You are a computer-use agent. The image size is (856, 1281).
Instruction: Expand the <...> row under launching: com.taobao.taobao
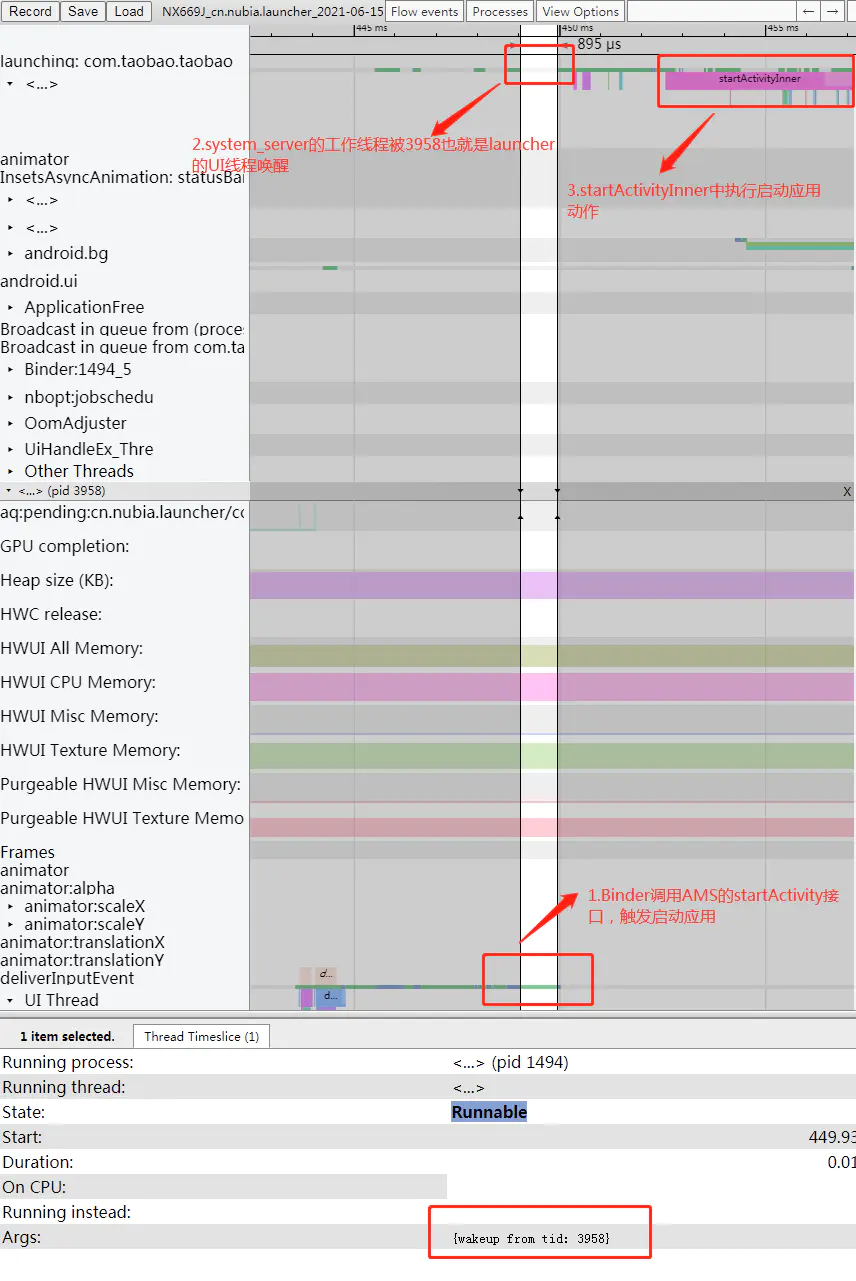coord(10,84)
